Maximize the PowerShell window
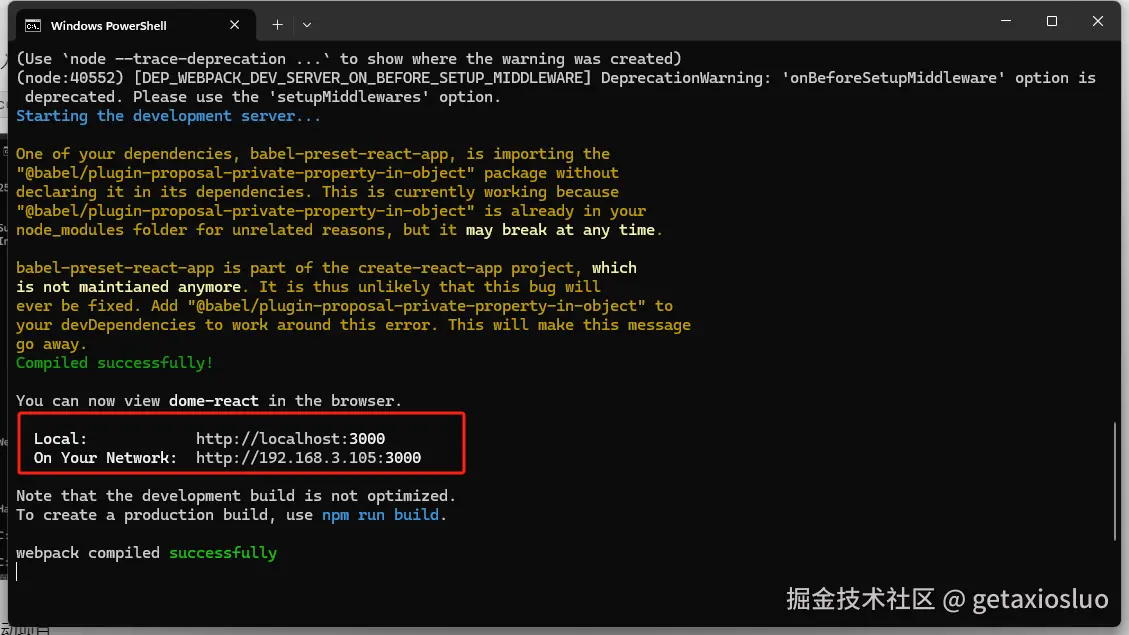This screenshot has height=635, width=1129. tap(1052, 21)
